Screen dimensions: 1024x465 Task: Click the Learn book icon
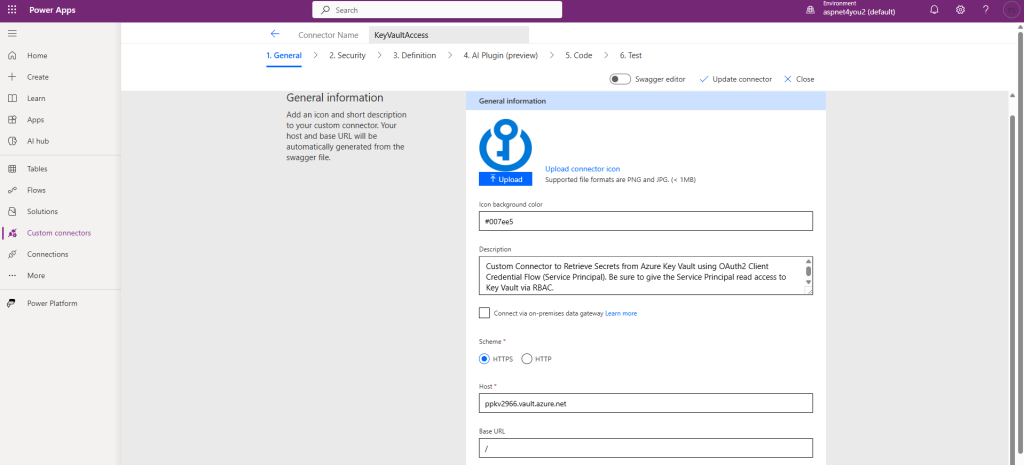[12, 99]
